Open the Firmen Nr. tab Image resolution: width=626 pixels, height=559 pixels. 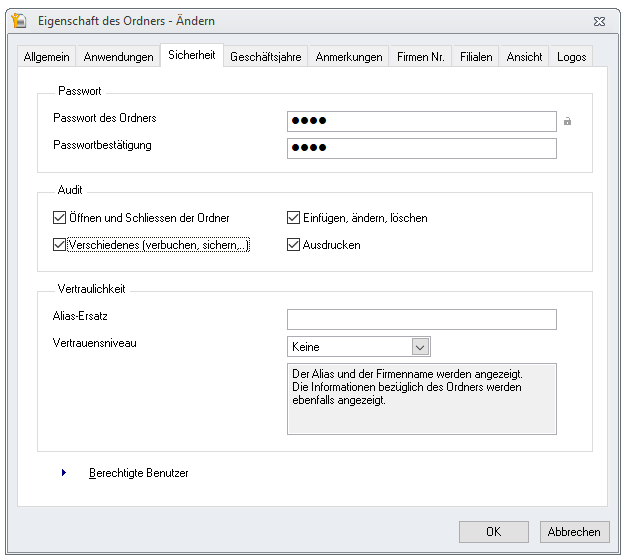coord(422,57)
